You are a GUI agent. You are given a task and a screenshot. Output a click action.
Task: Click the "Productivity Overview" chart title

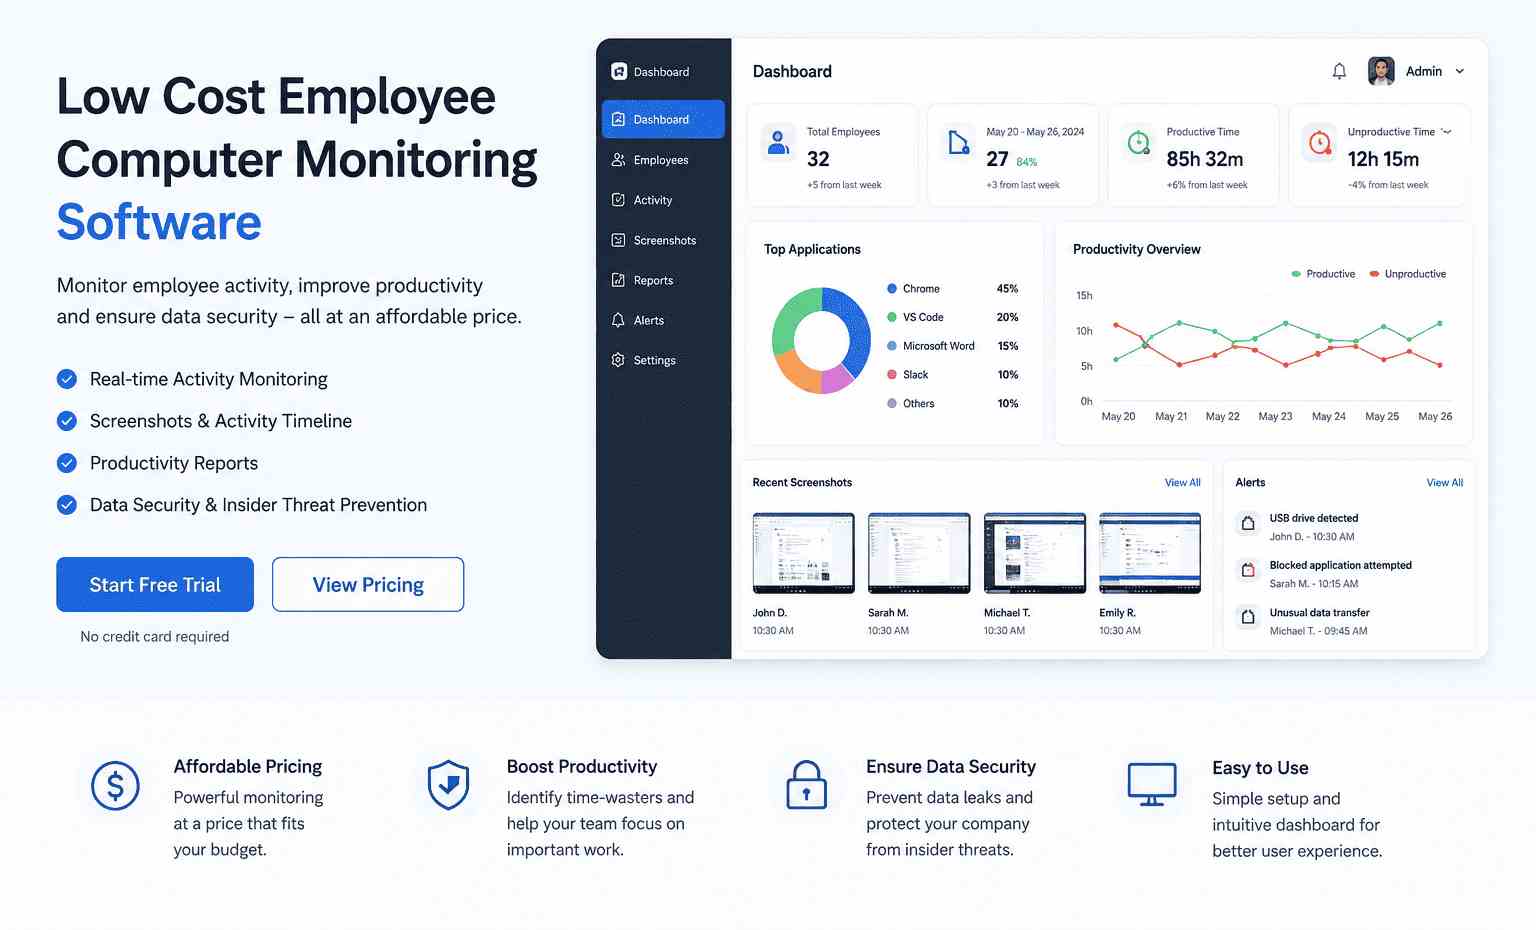pyautogui.click(x=1136, y=249)
